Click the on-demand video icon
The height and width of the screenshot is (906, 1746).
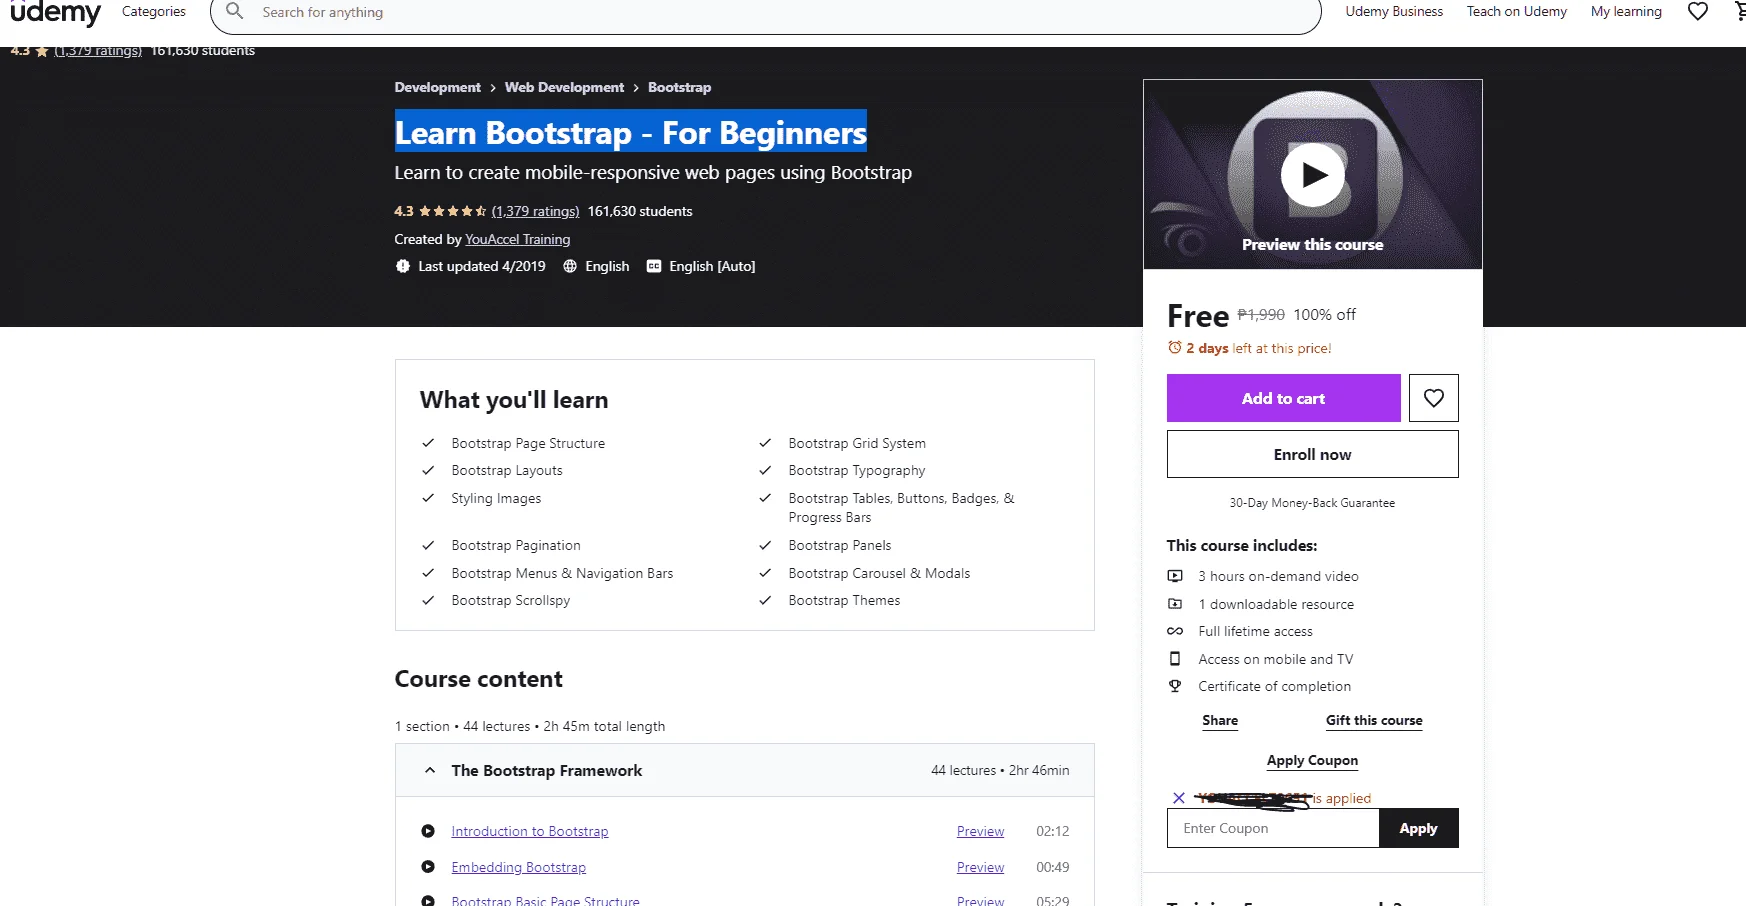(x=1175, y=576)
